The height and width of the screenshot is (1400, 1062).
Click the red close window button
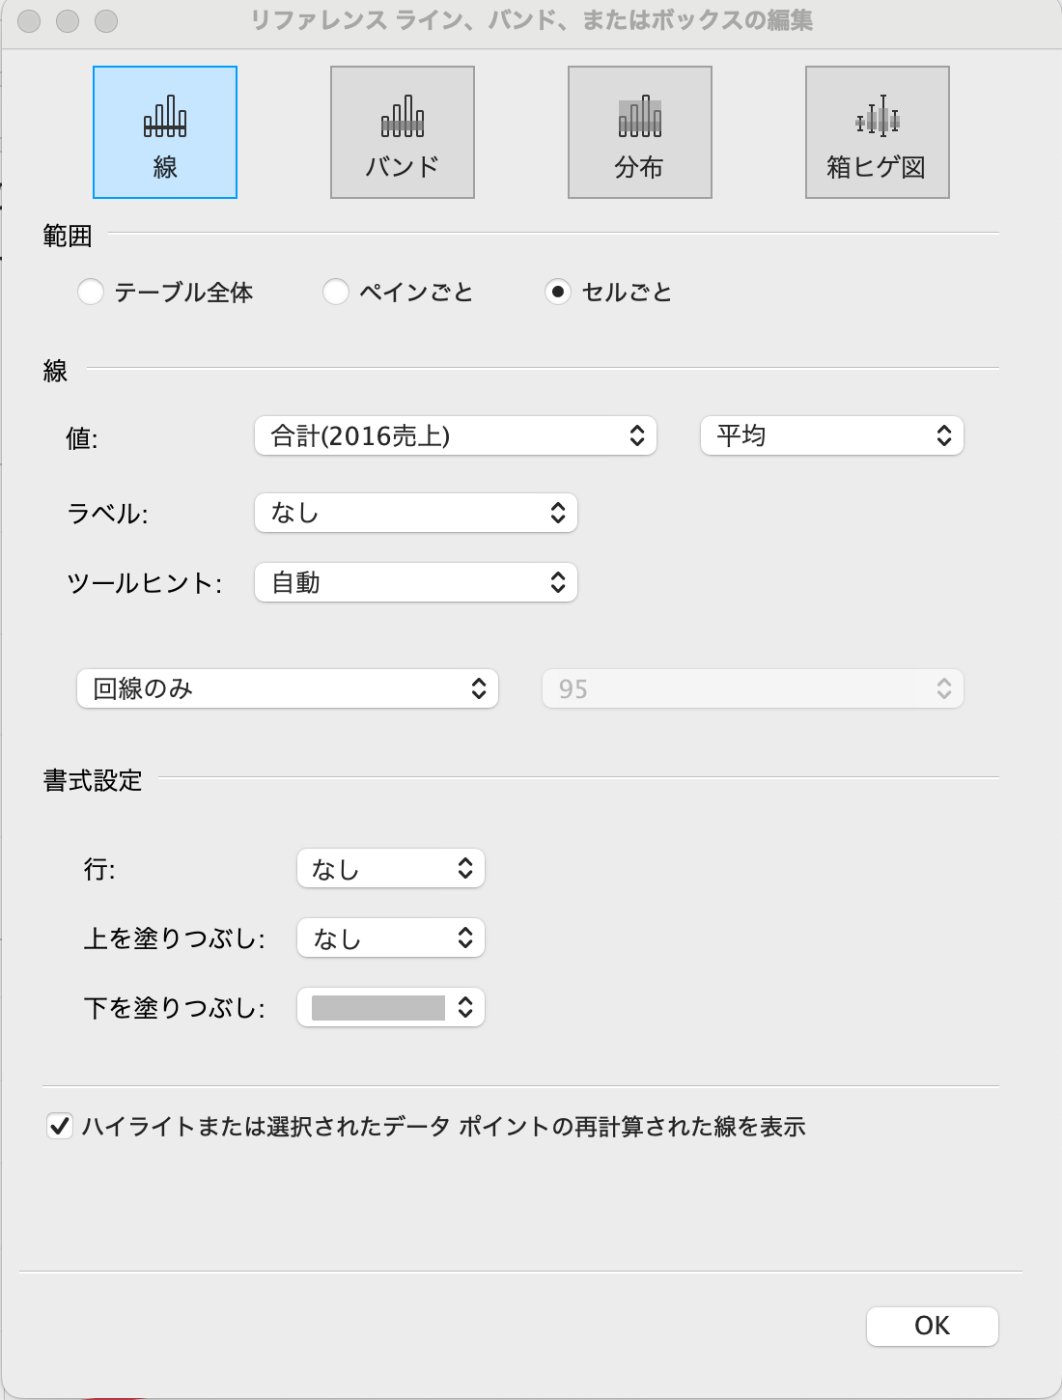(30, 21)
